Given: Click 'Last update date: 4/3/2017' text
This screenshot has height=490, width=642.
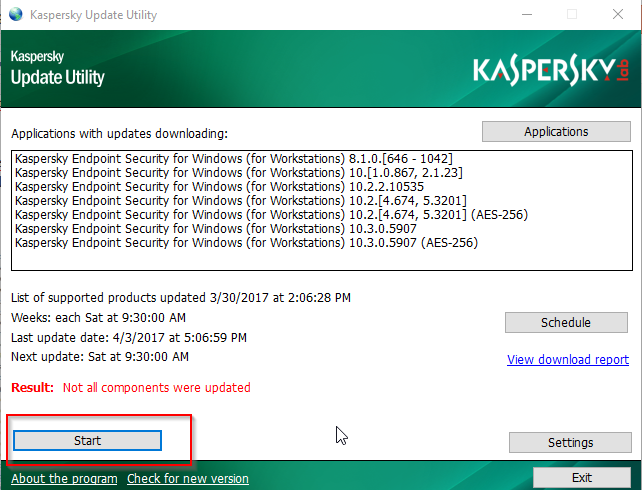Looking at the screenshot, I should tap(129, 337).
